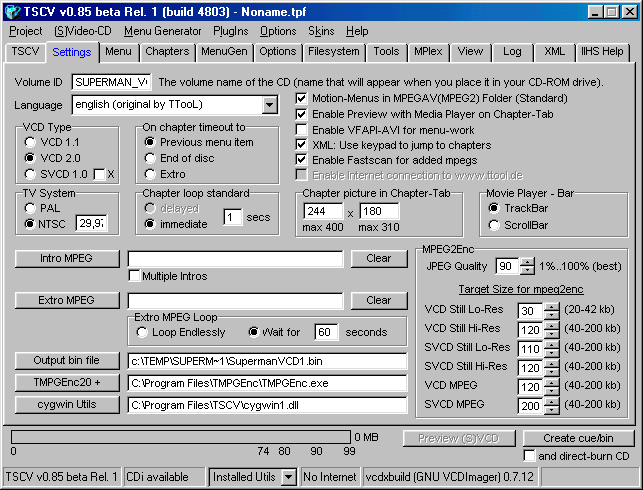
Task: Enable the Multiple Intros checkbox
Action: (x=135, y=276)
